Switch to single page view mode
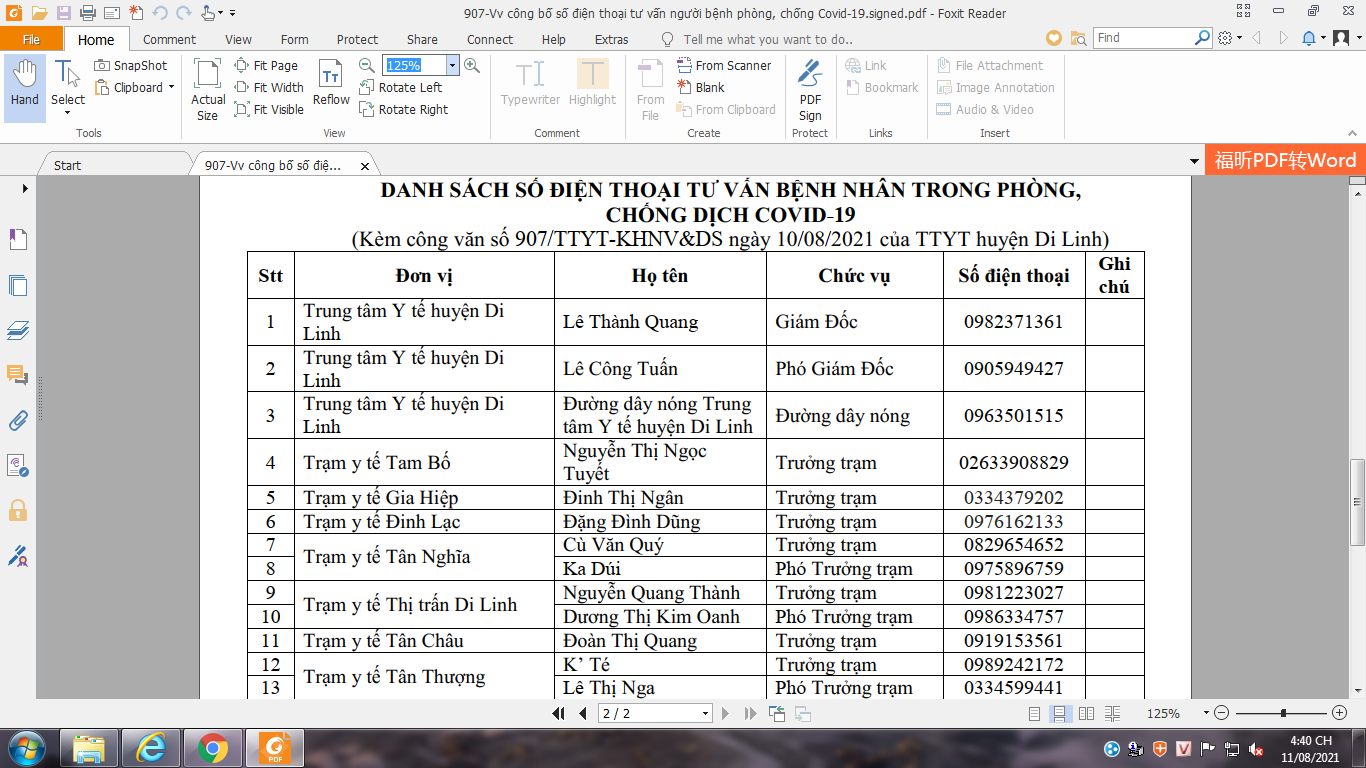The width and height of the screenshot is (1366, 768). 1035,713
